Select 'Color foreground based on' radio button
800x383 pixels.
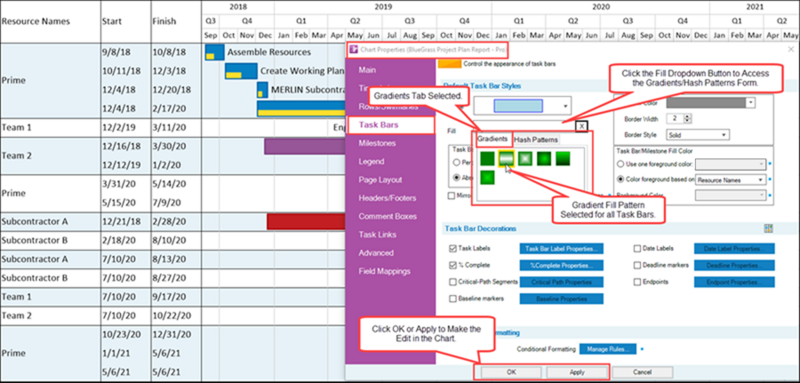tap(621, 180)
